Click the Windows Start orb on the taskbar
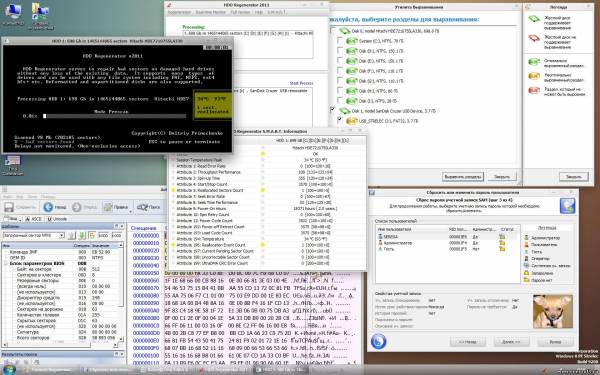Viewport: 600px width, 375px height. coord(9,370)
